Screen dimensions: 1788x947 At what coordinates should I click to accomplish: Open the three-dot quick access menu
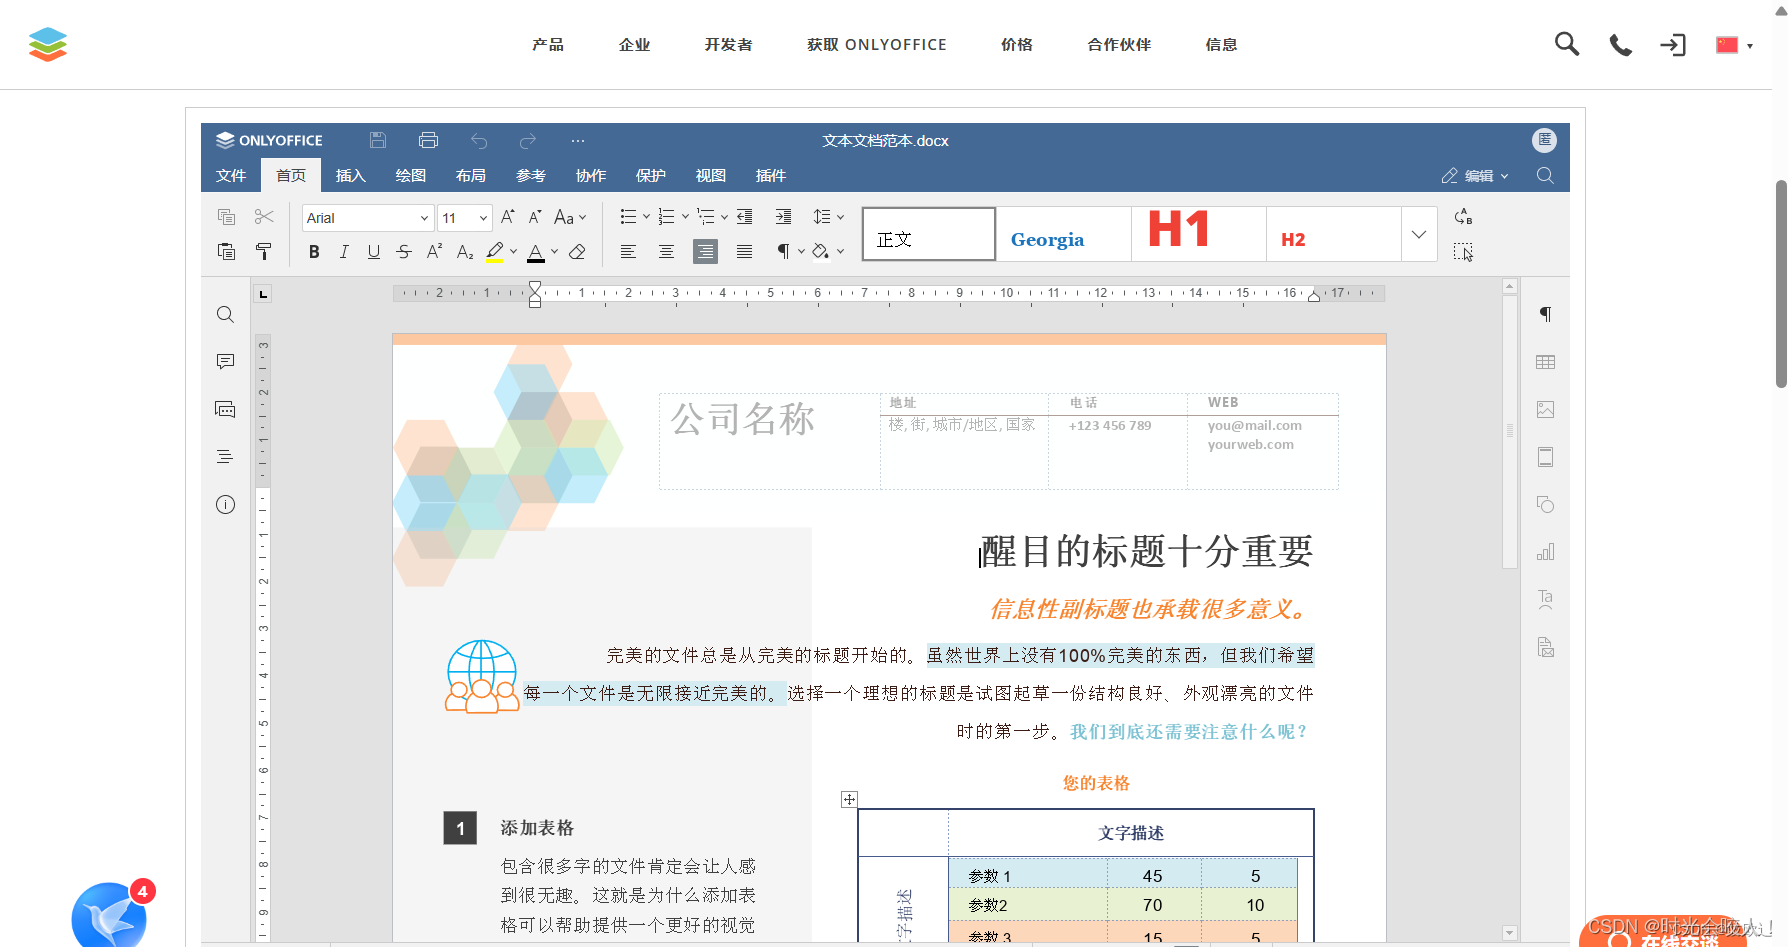tap(578, 140)
